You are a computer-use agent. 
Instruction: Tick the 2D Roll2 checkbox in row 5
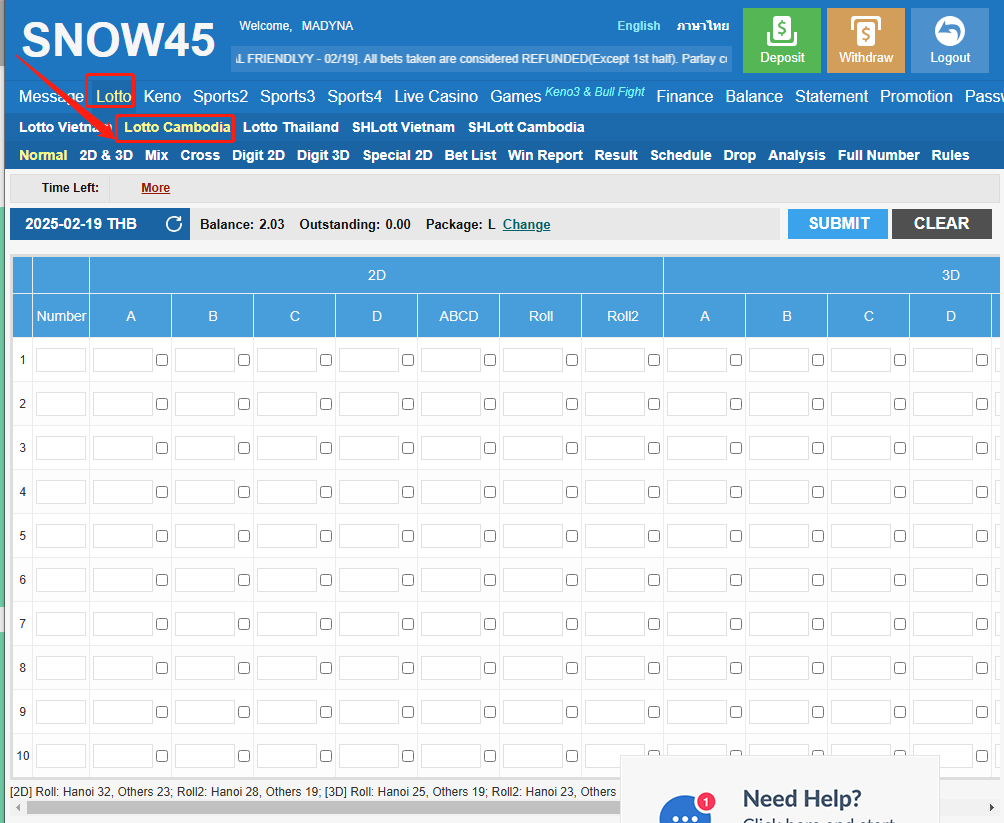click(x=654, y=536)
